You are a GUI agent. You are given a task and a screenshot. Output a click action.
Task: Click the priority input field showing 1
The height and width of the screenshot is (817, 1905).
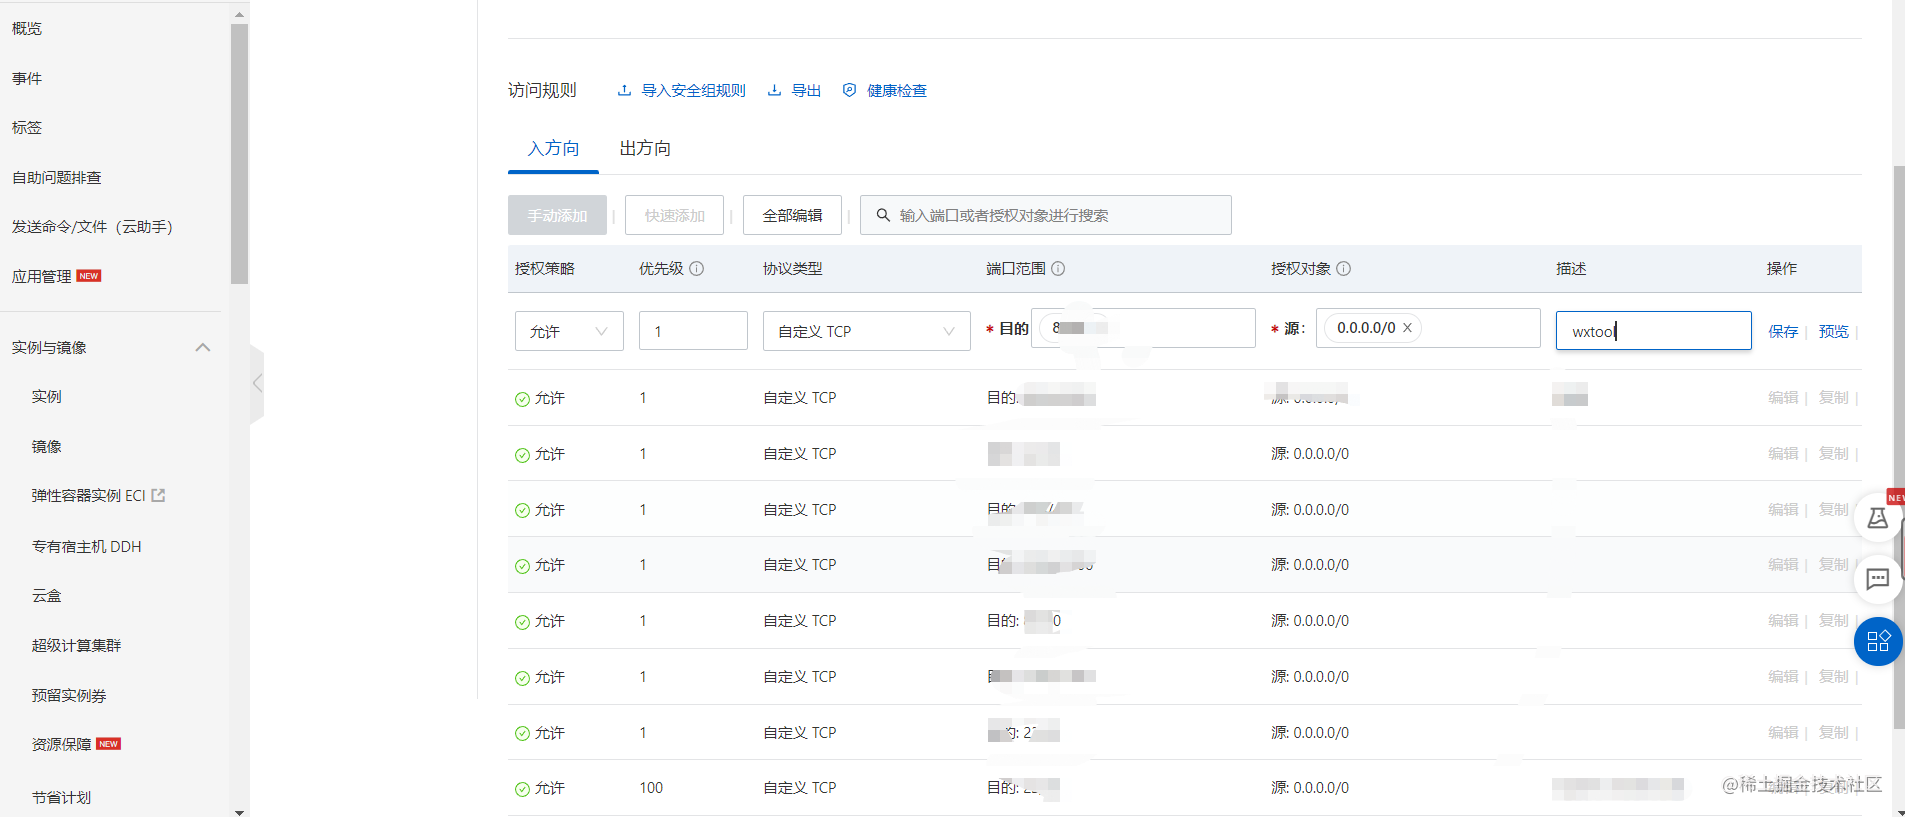click(x=693, y=331)
